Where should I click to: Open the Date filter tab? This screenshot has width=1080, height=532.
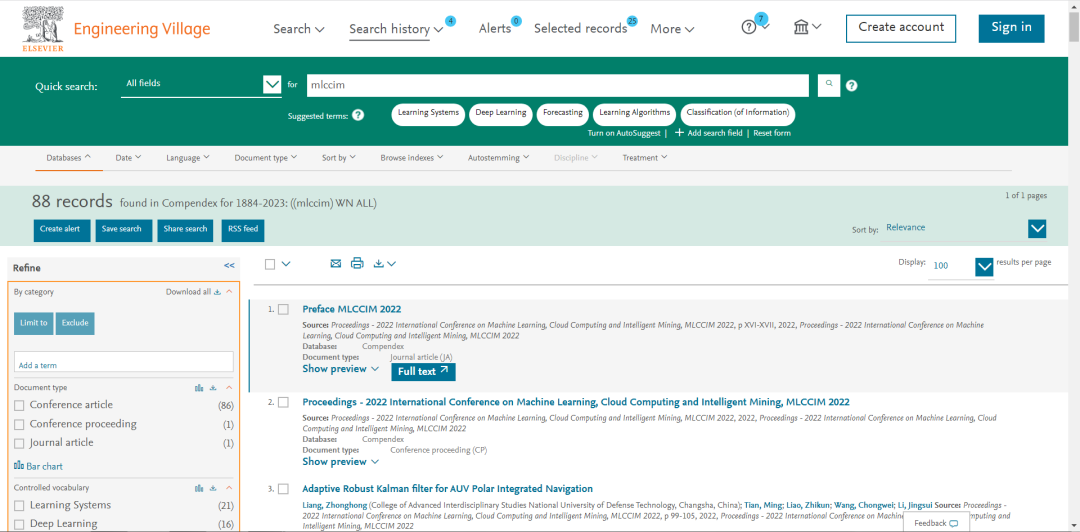tap(129, 158)
